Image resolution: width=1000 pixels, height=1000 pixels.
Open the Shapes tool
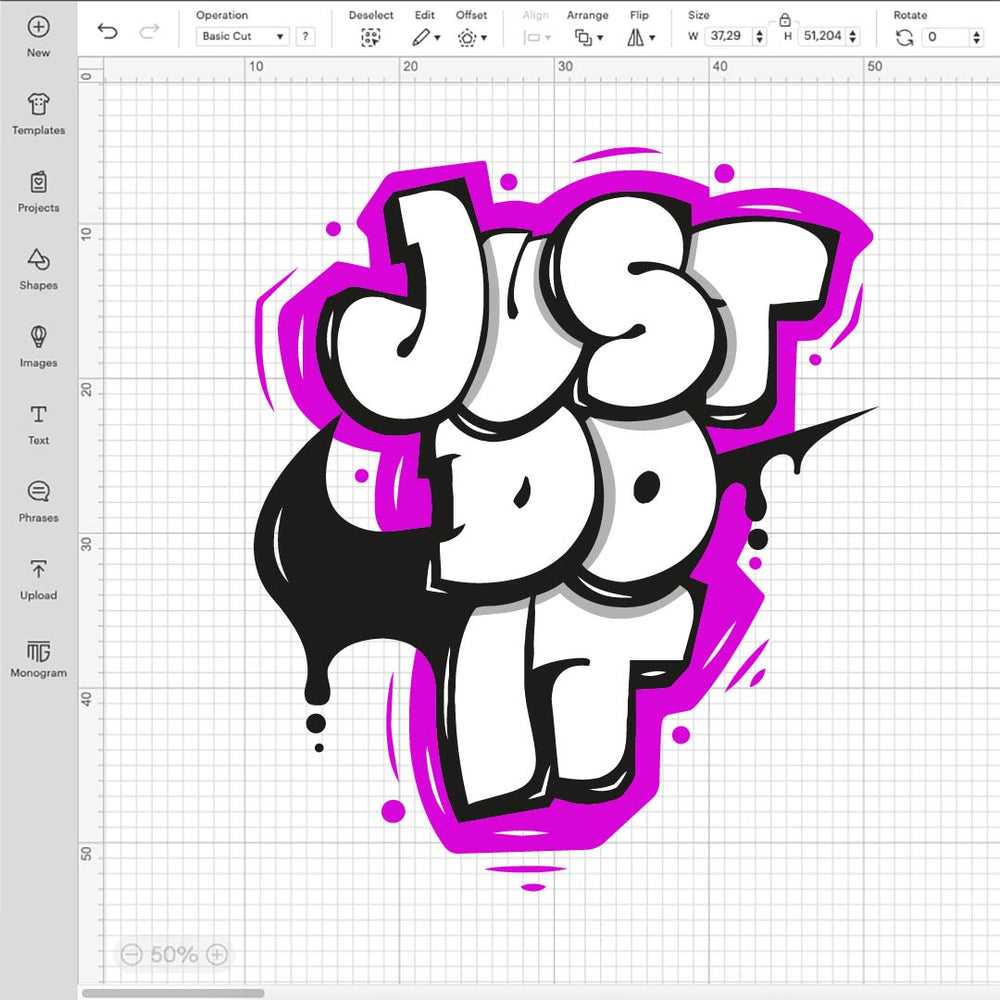[x=38, y=260]
